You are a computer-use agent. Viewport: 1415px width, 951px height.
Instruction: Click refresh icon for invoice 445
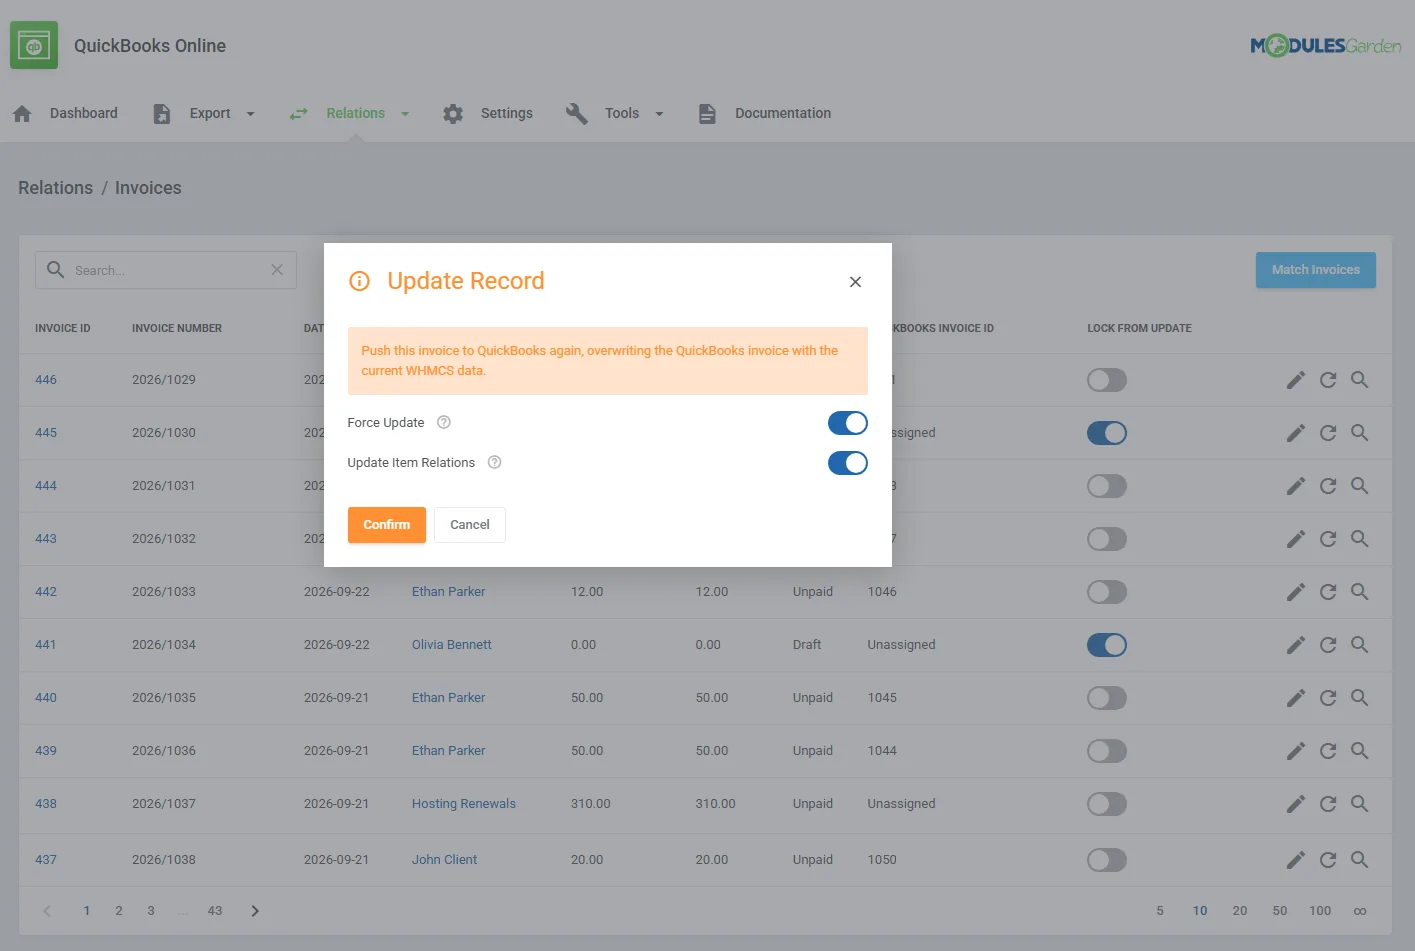1328,433
